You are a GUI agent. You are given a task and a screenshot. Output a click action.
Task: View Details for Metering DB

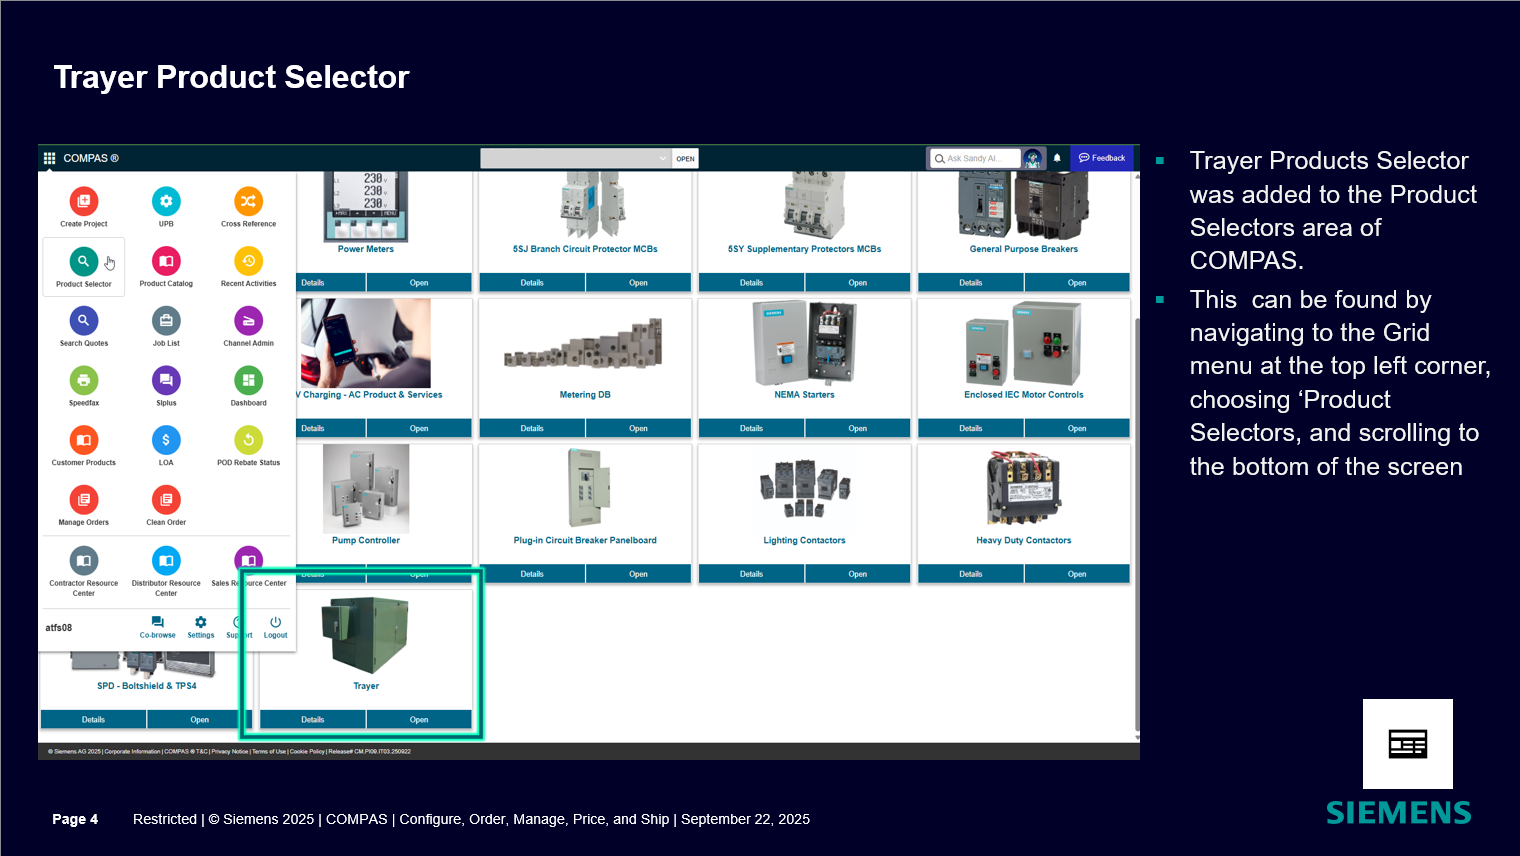[532, 428]
